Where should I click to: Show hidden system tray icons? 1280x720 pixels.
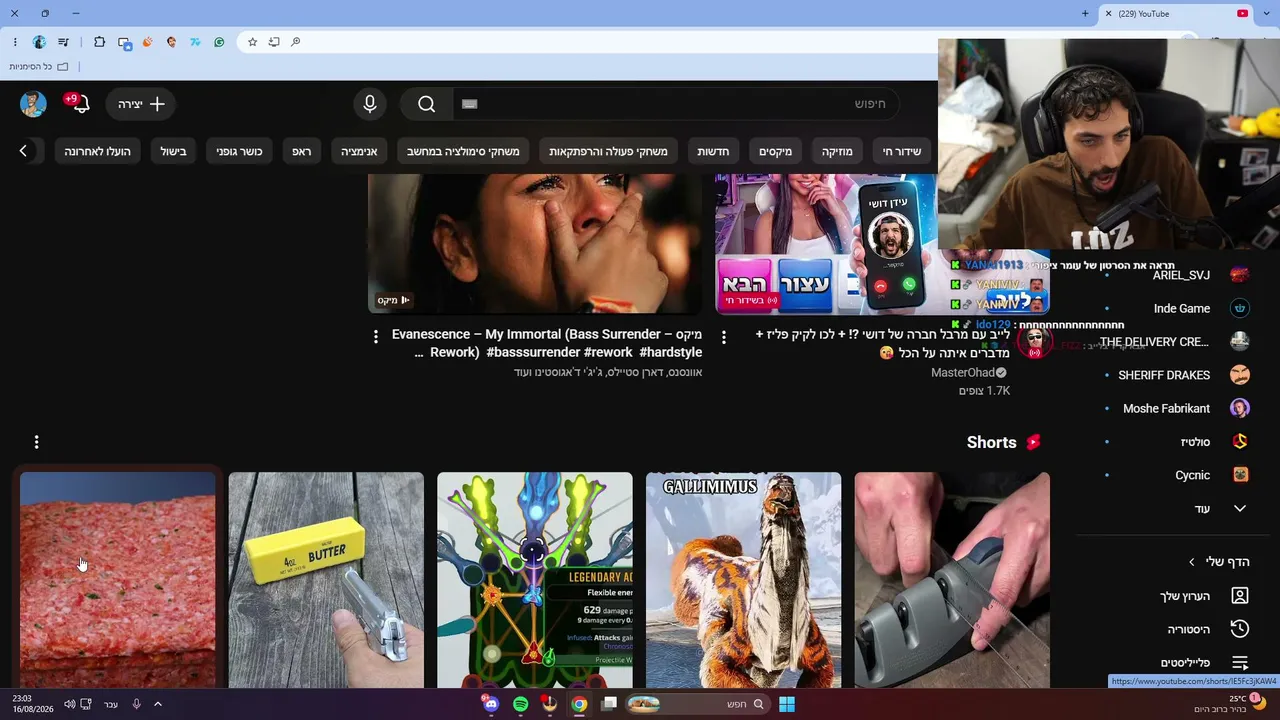point(157,704)
